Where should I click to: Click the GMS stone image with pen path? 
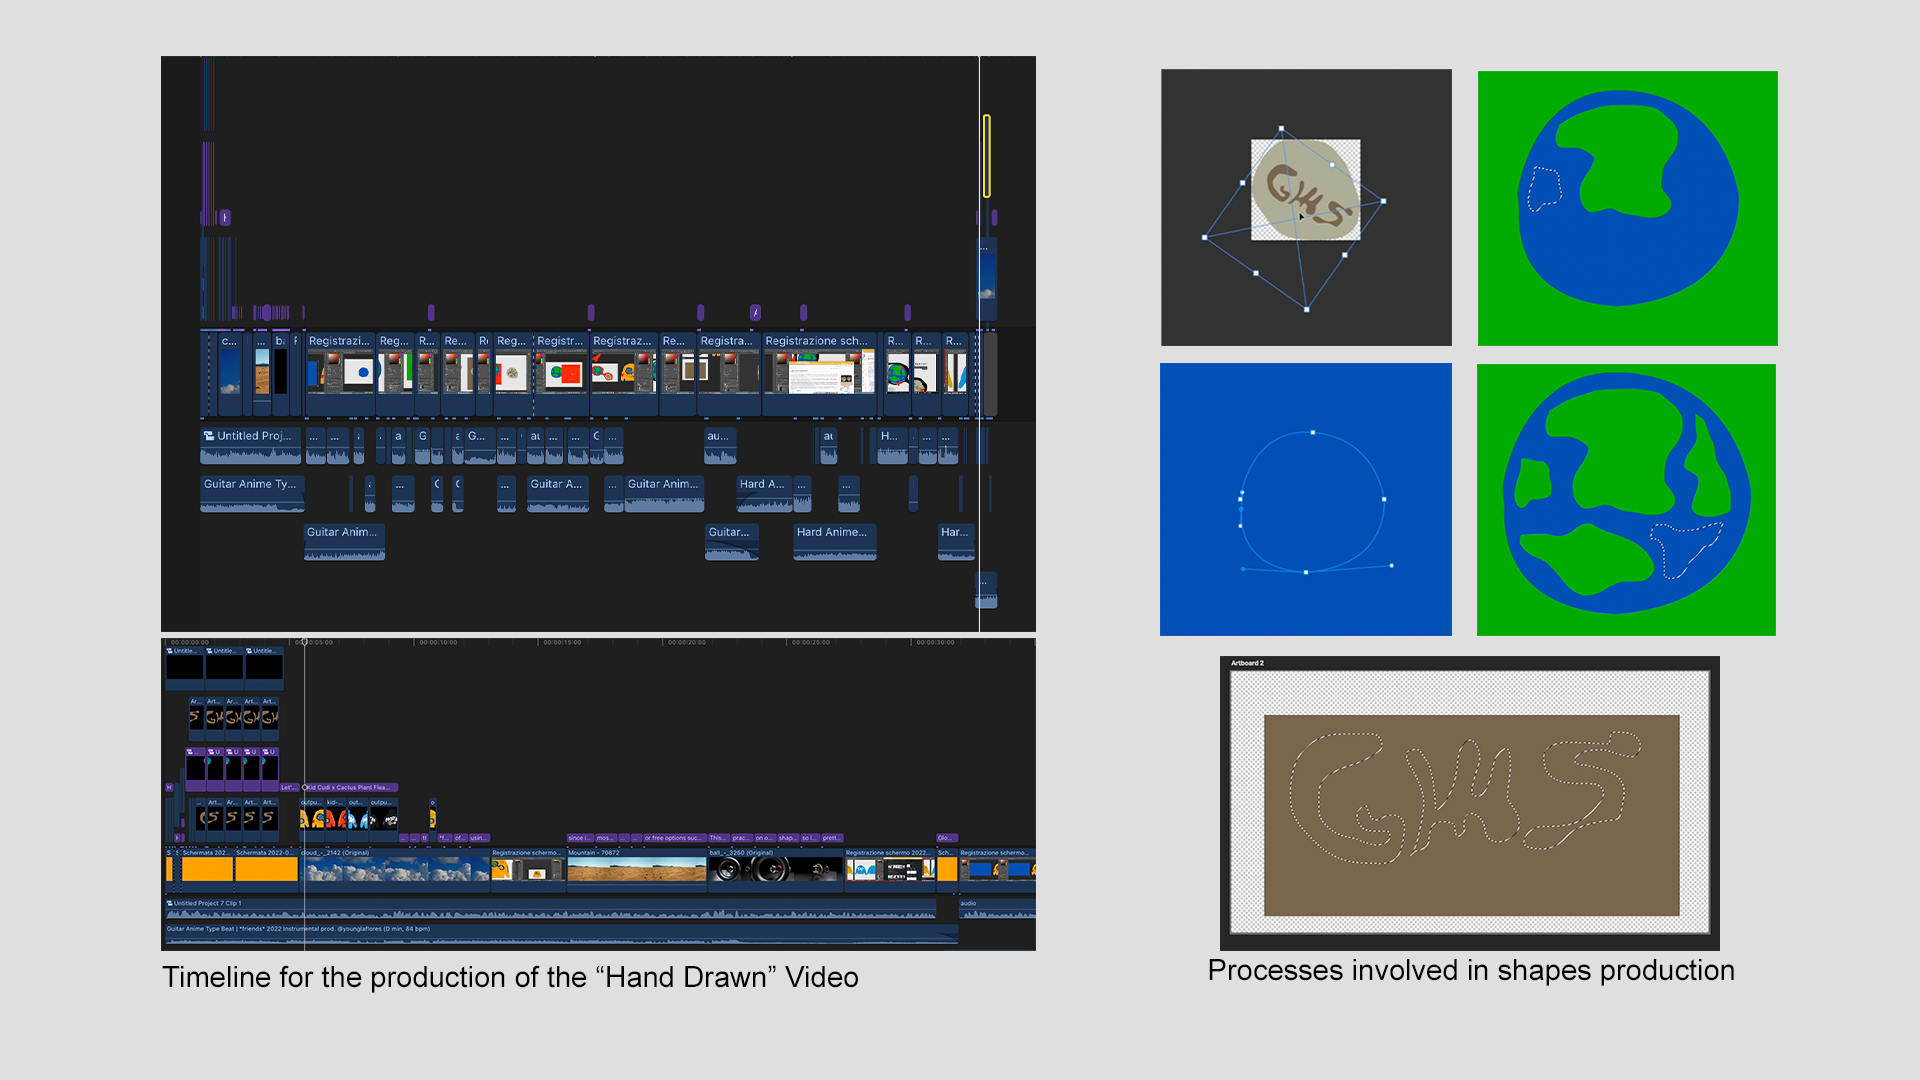point(1306,207)
